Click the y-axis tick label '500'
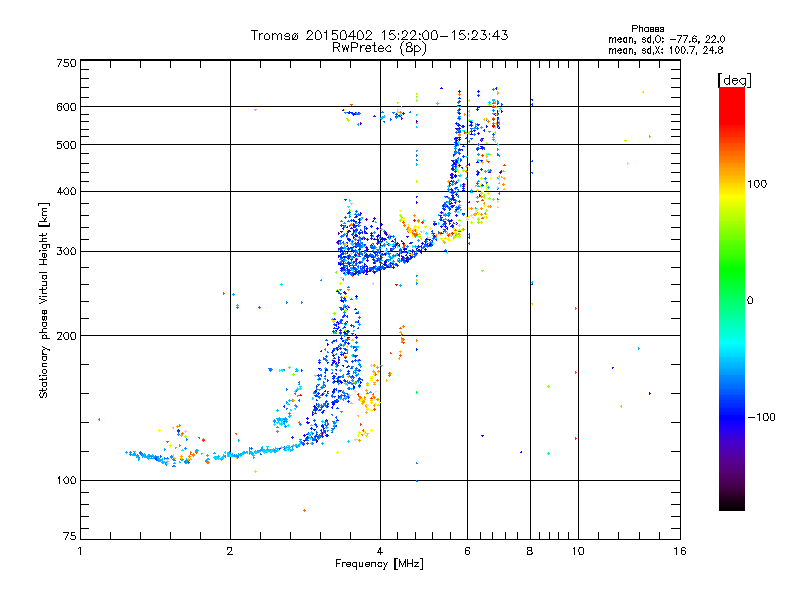Screen dimensions: 800x600 point(67,145)
